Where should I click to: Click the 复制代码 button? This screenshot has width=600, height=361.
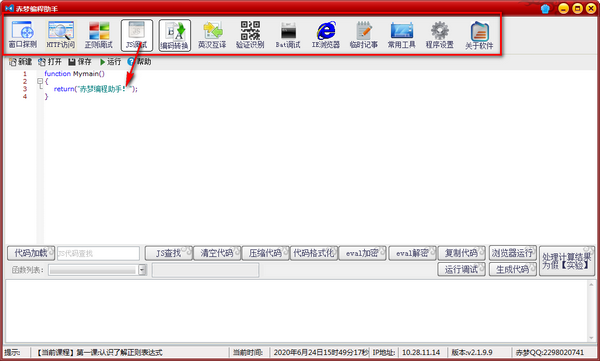pyautogui.click(x=461, y=253)
